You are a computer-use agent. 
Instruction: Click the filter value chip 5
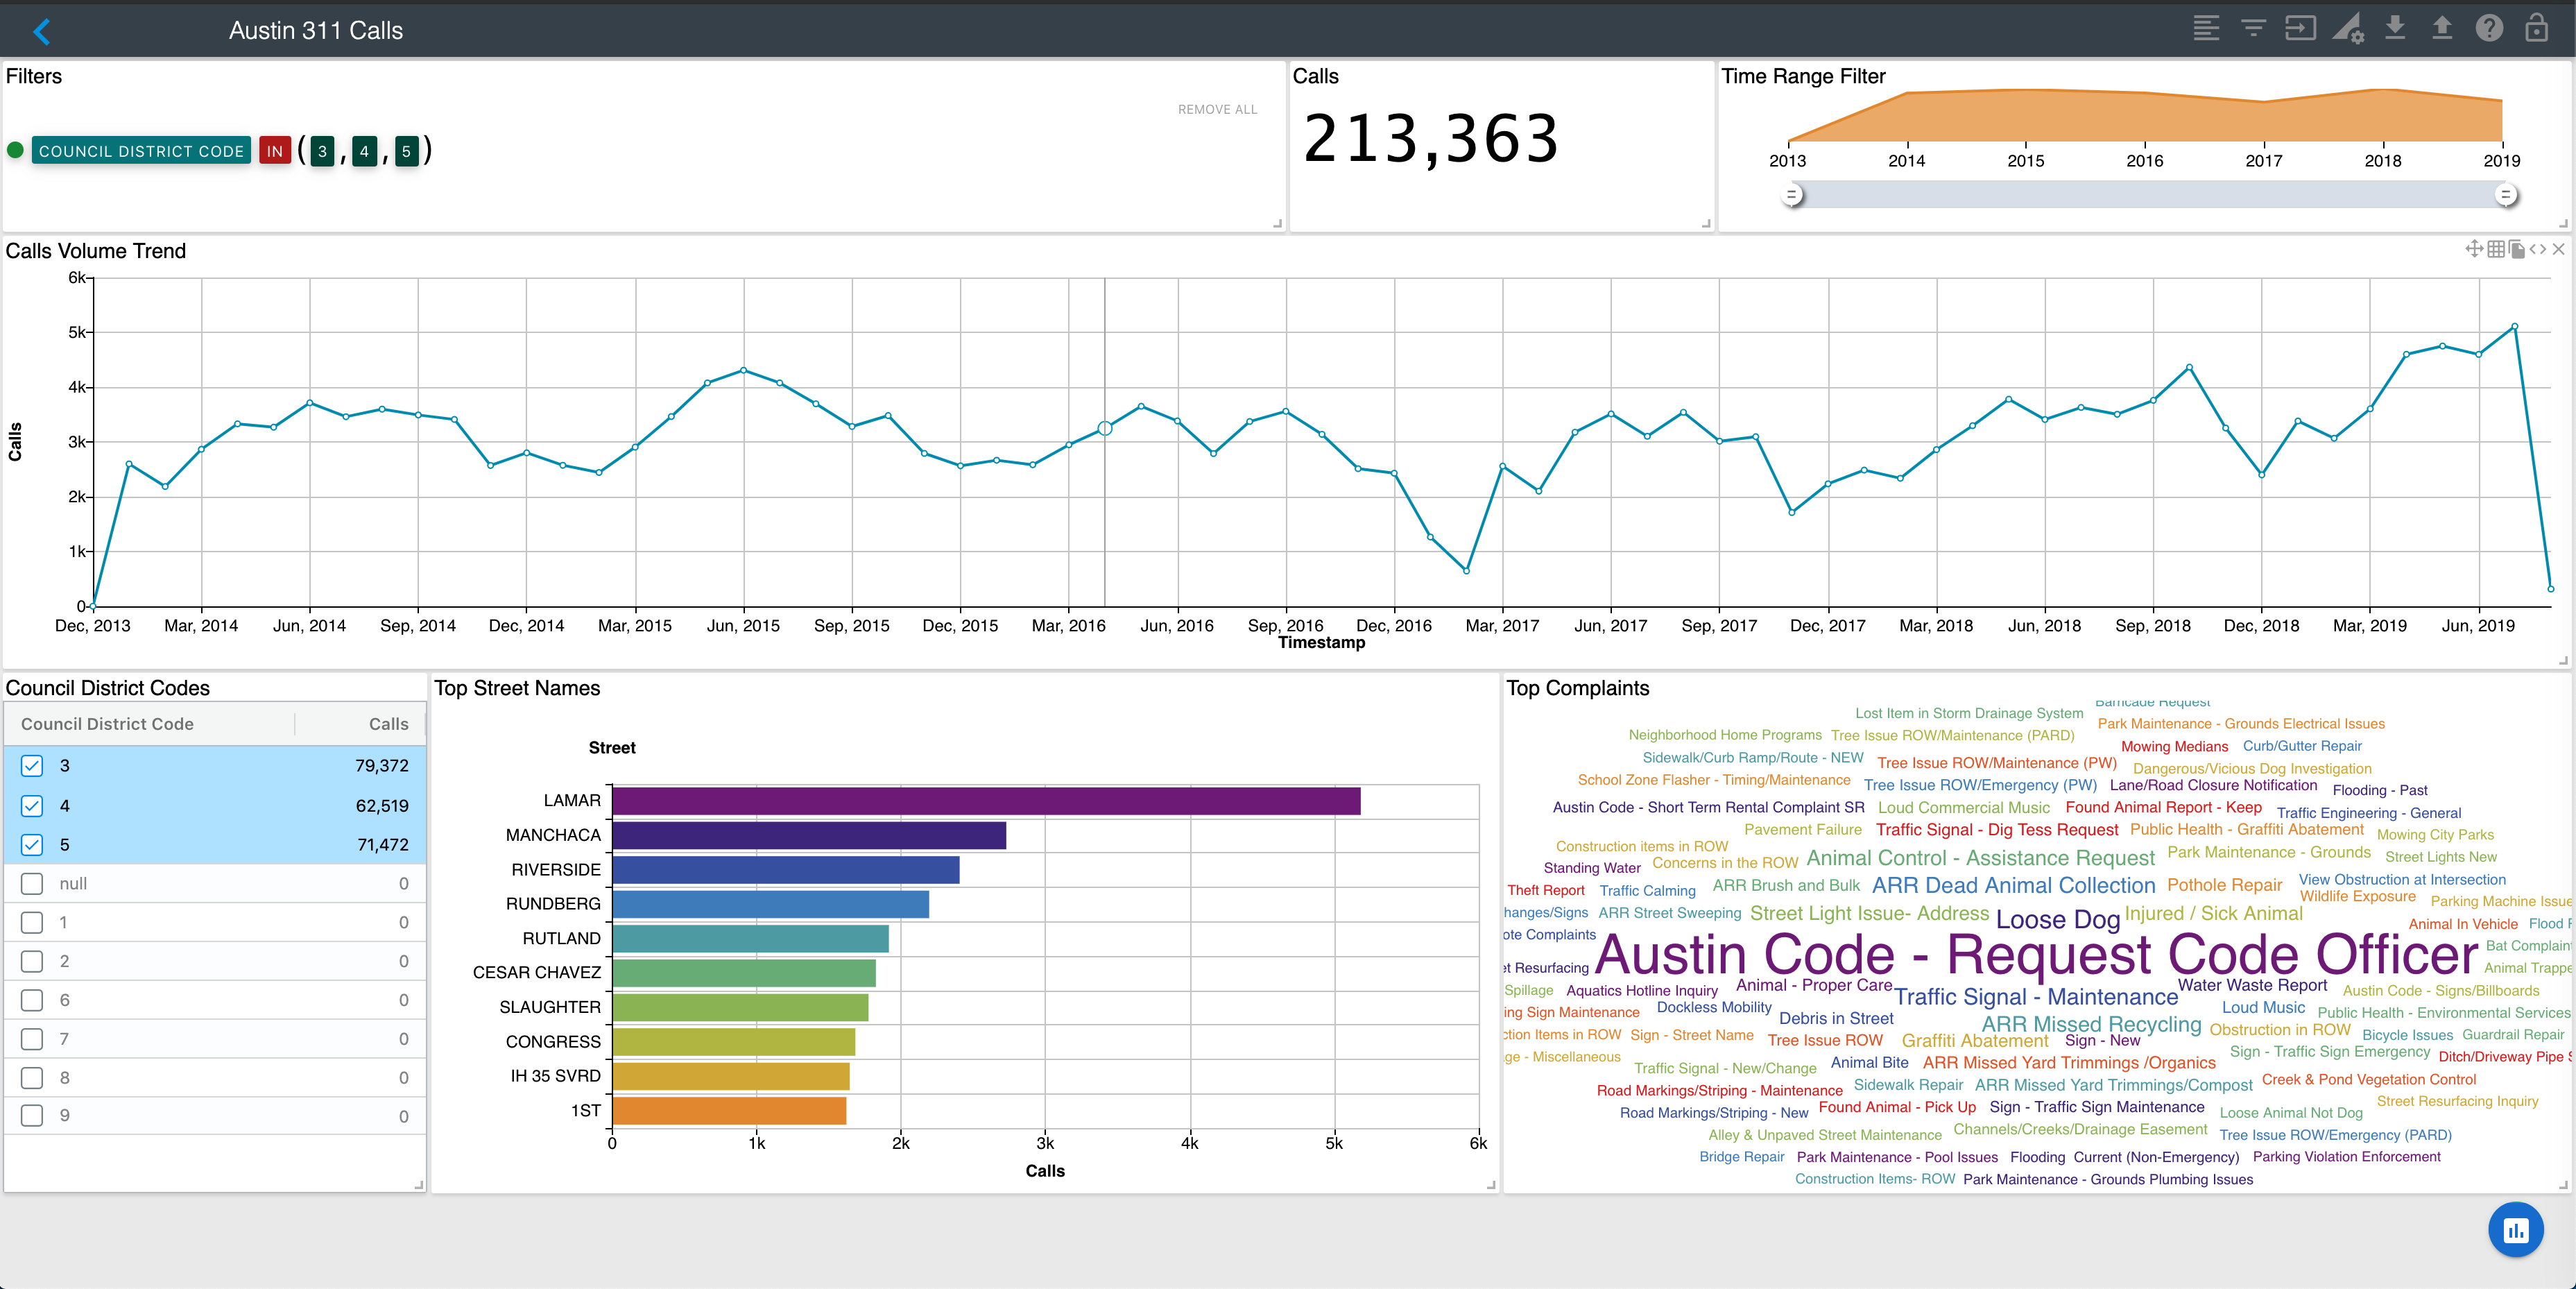coord(406,152)
